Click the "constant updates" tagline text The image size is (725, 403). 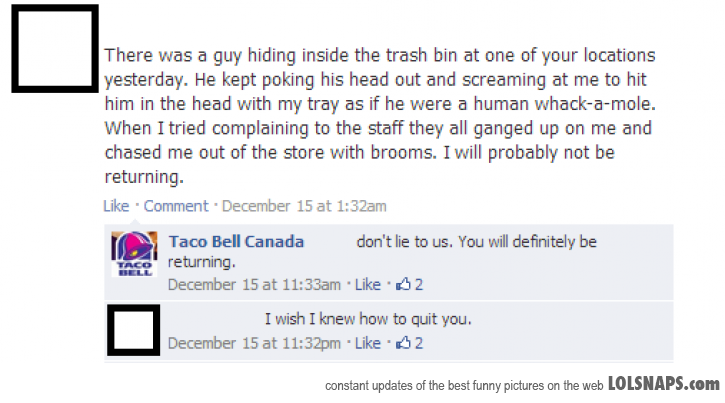(x=464, y=385)
